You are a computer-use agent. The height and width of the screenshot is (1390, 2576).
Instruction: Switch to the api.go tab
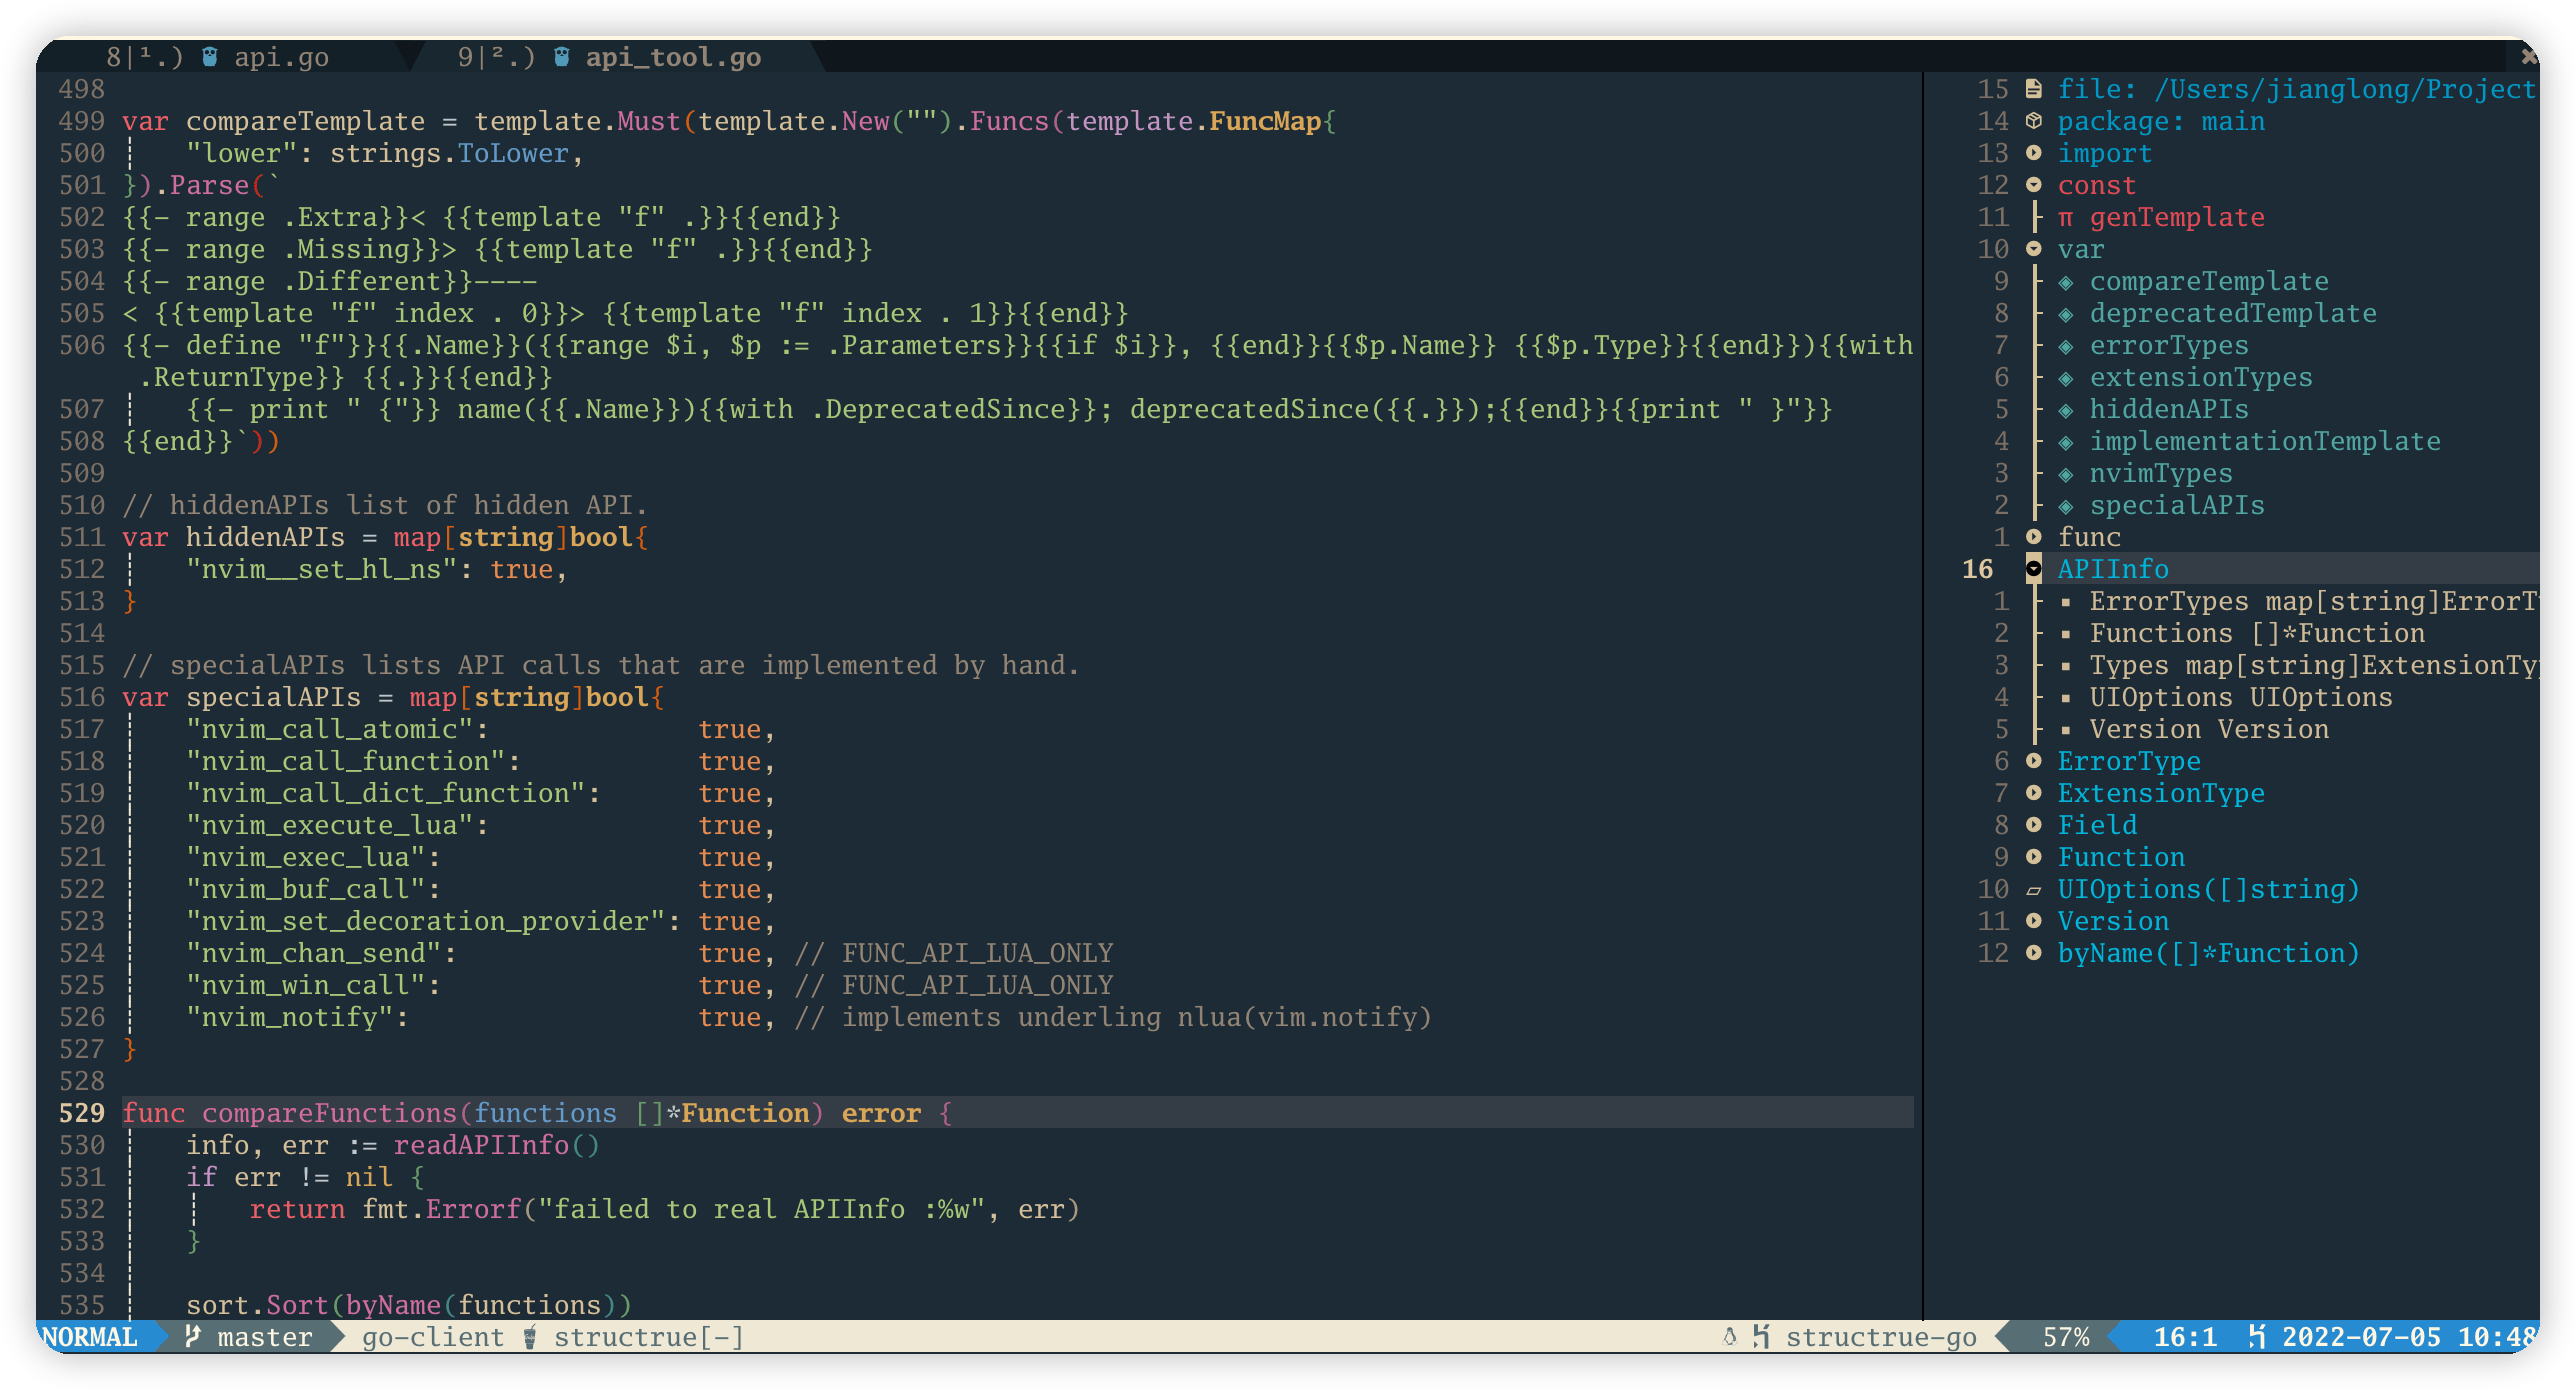280,57
